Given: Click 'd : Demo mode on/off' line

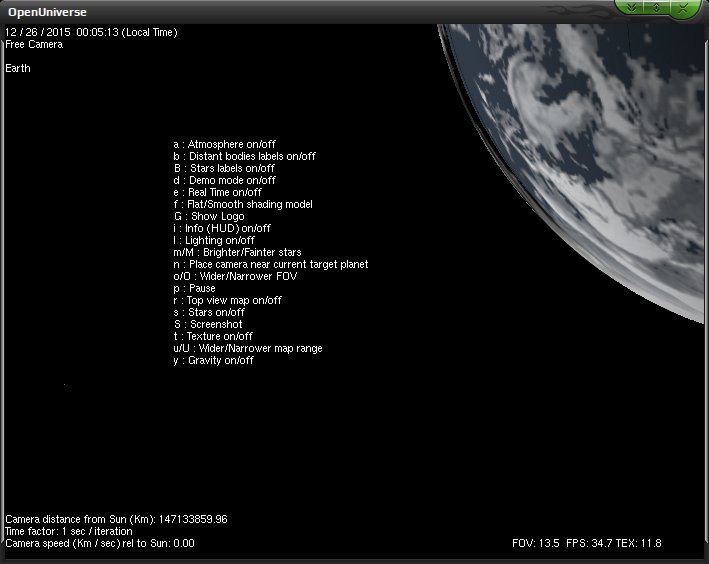Looking at the screenshot, I should [224, 180].
